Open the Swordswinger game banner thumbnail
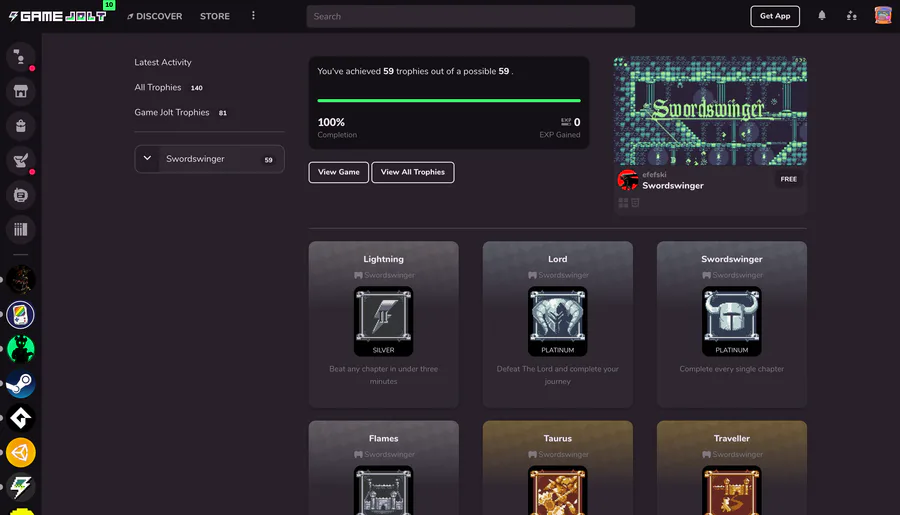The height and width of the screenshot is (515, 900). [710, 111]
